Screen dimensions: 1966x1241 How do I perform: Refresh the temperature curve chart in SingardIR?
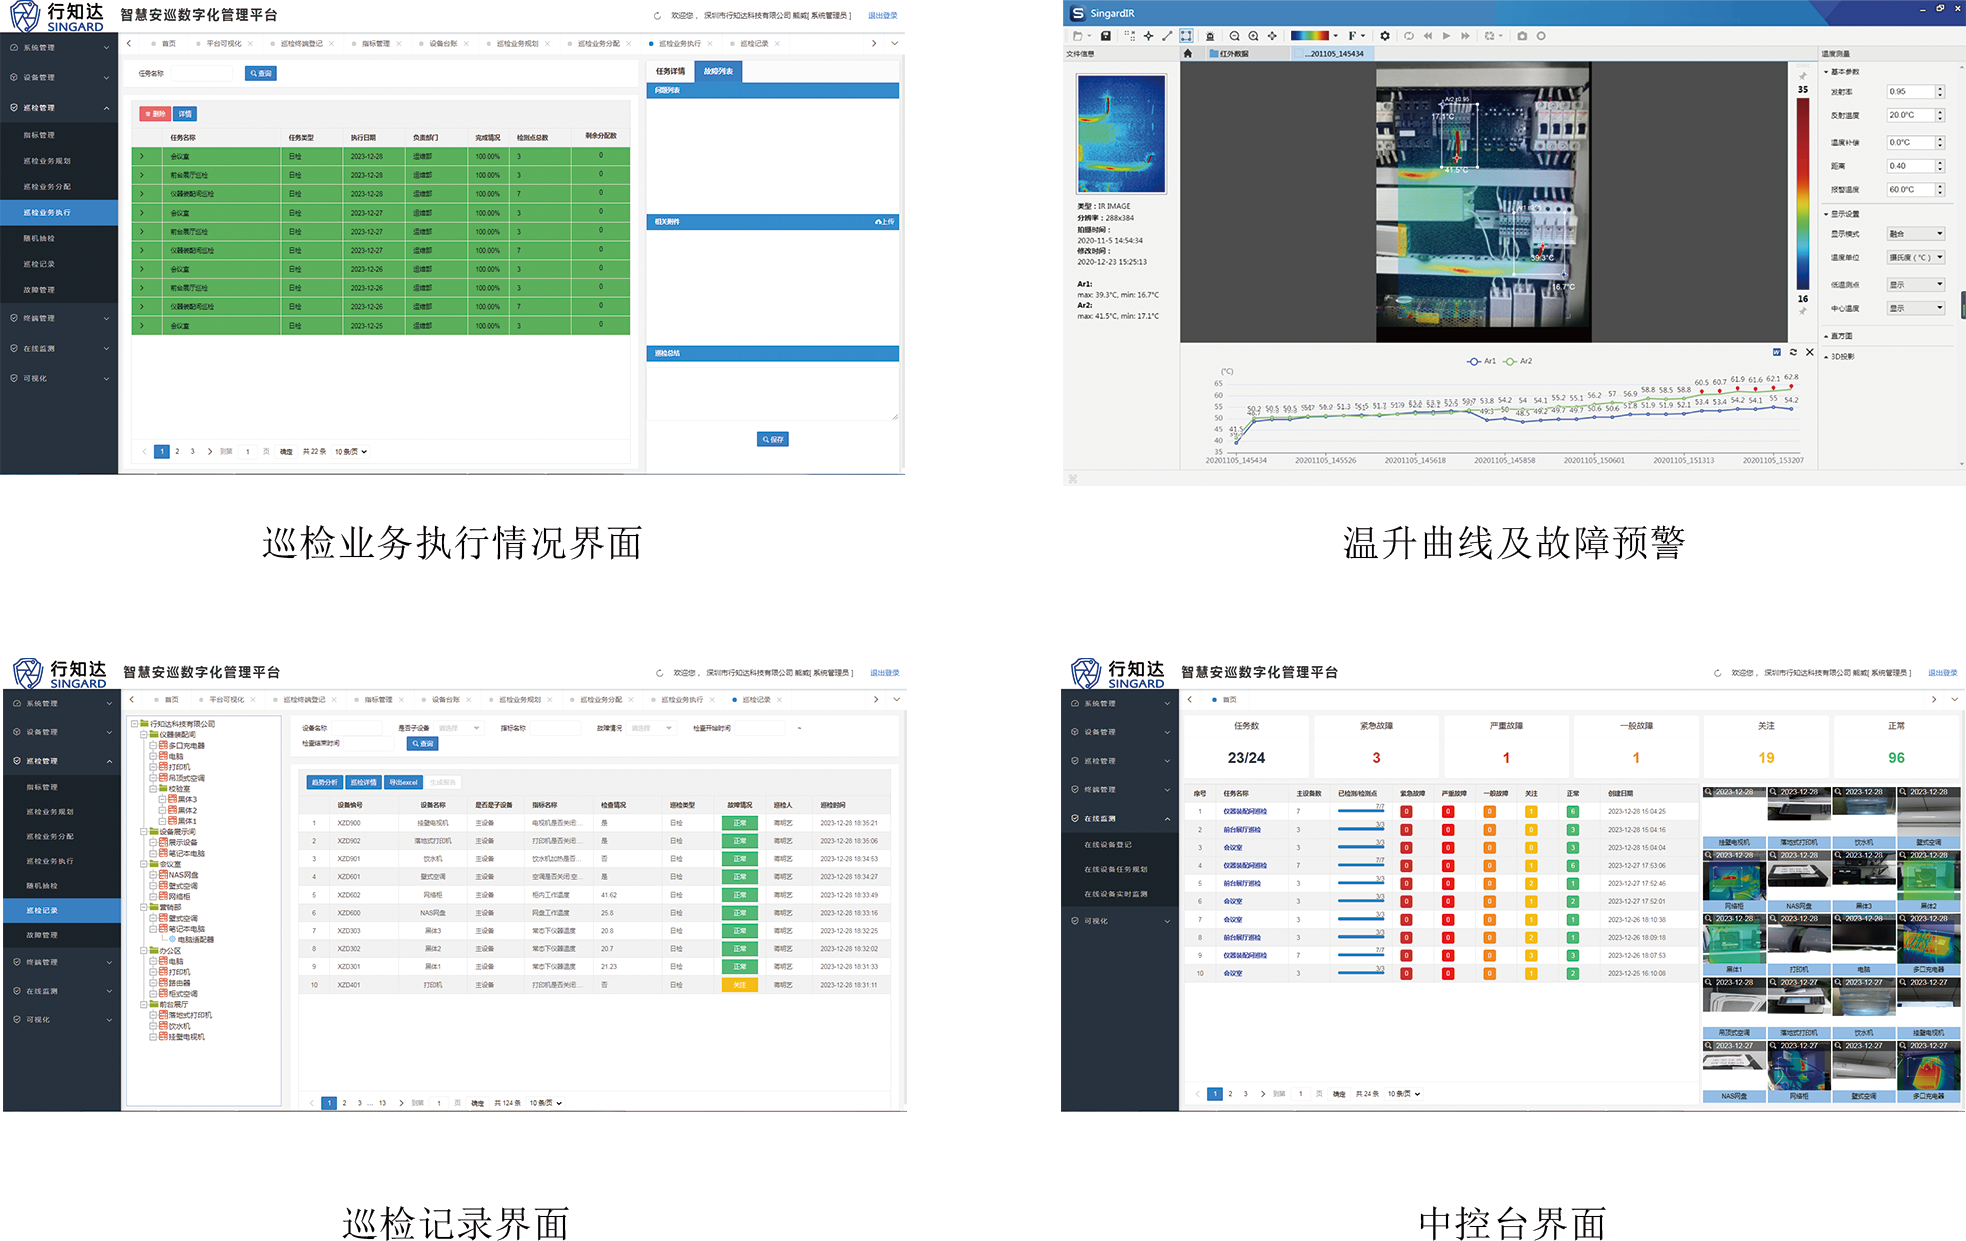pos(1793,352)
